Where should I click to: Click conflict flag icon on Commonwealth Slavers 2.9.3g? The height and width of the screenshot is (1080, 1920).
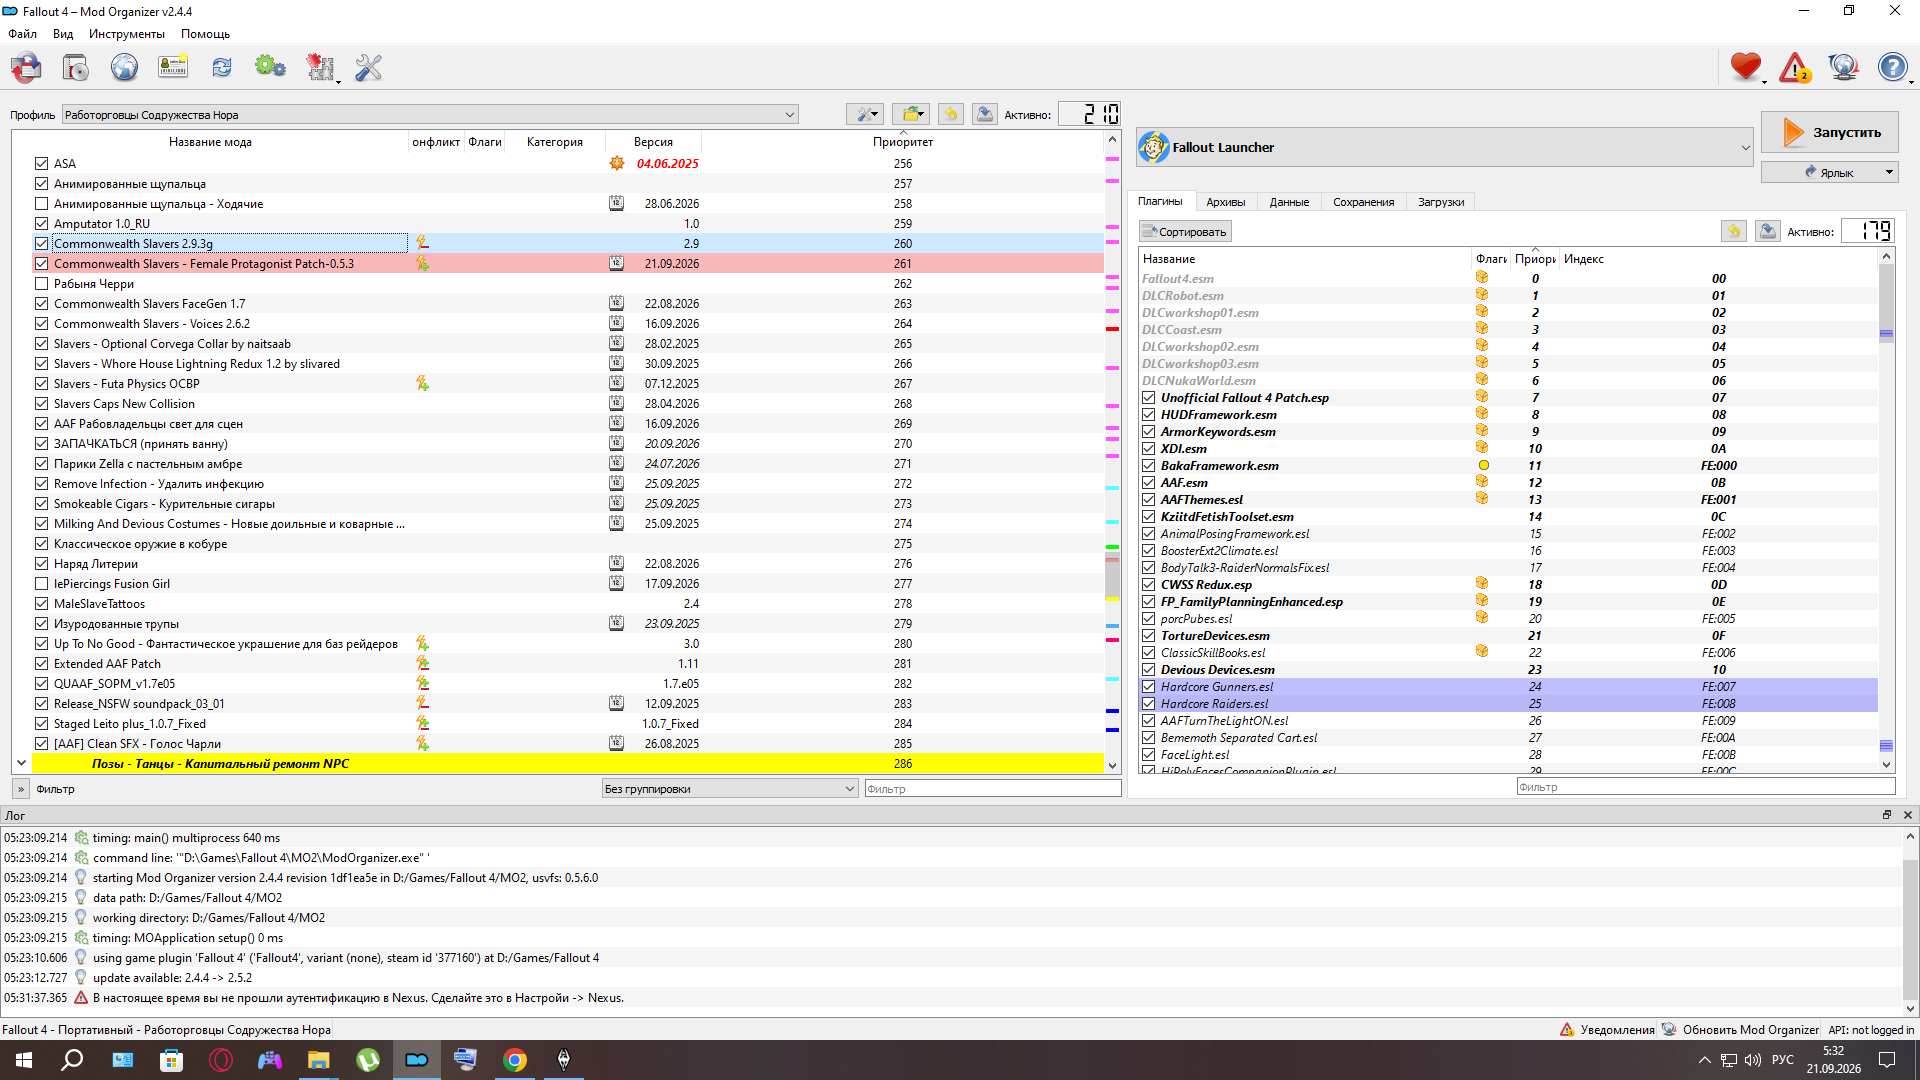click(422, 243)
